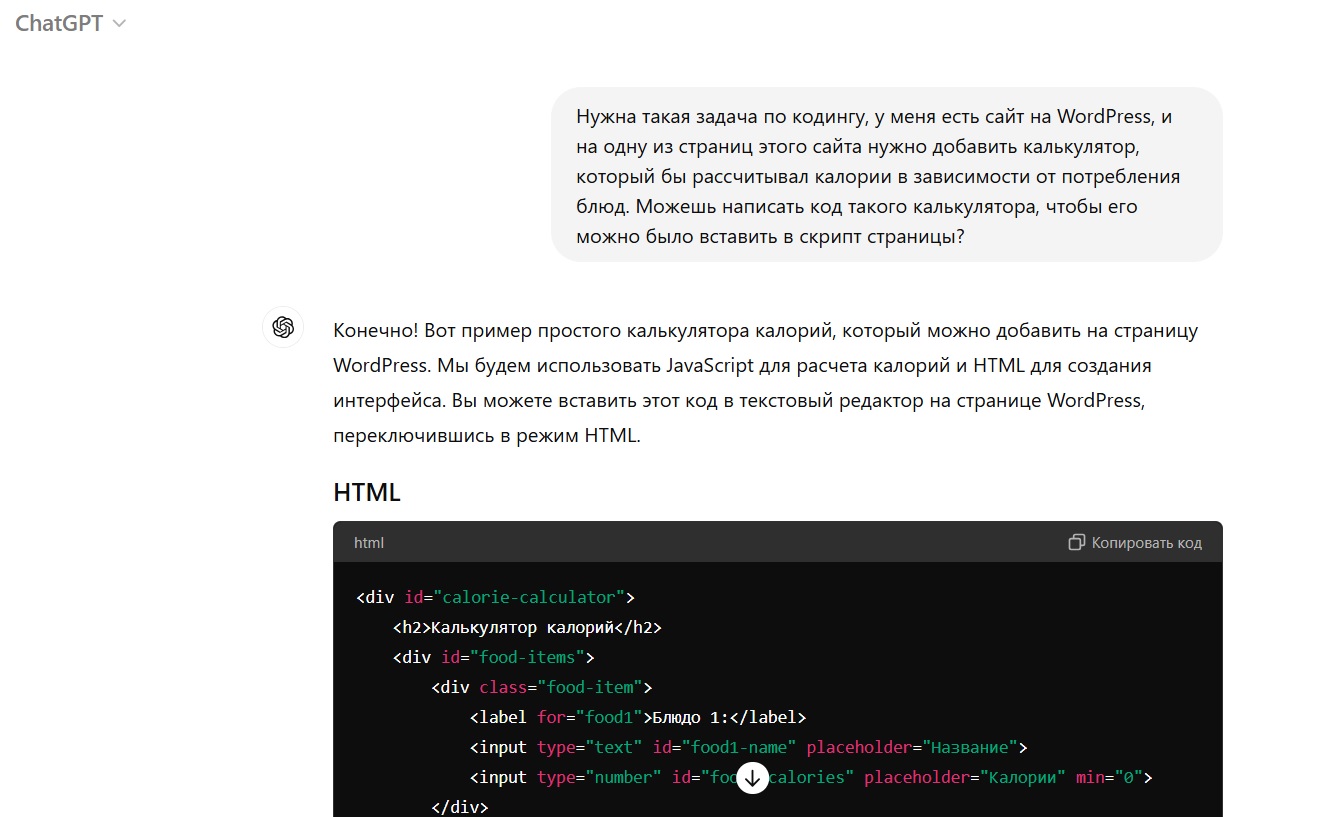The width and height of the screenshot is (1319, 817).
Task: Click the reply paragraph starting with Конечно!
Action: [766, 383]
